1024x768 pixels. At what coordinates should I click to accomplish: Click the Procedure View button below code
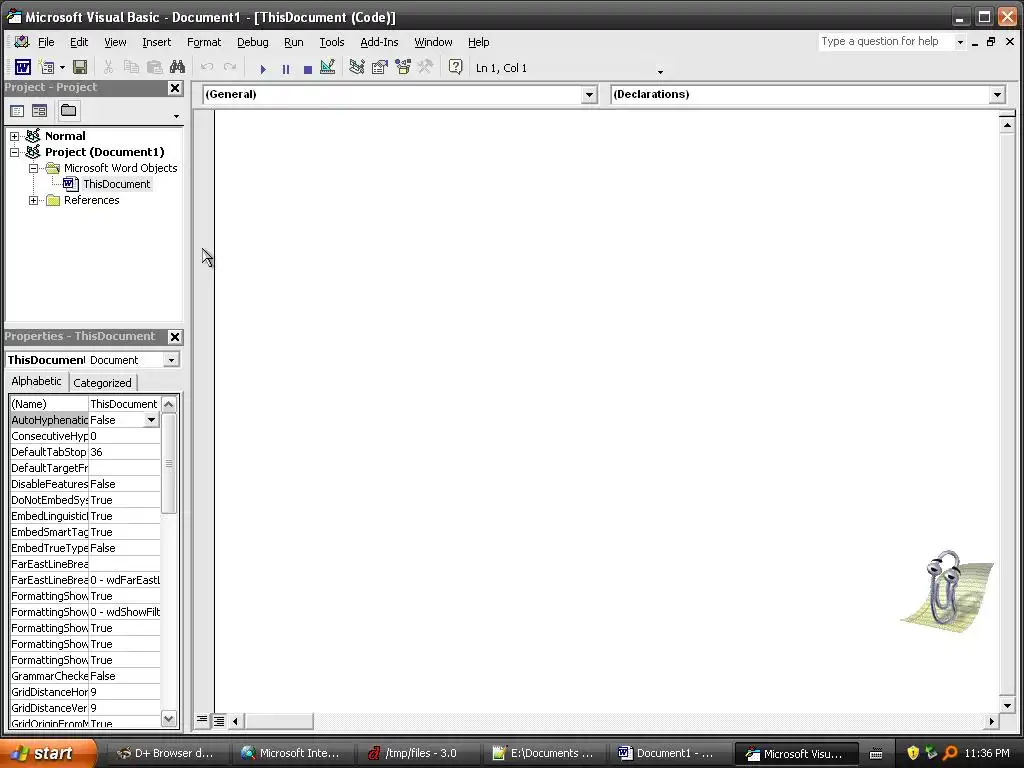tap(202, 720)
